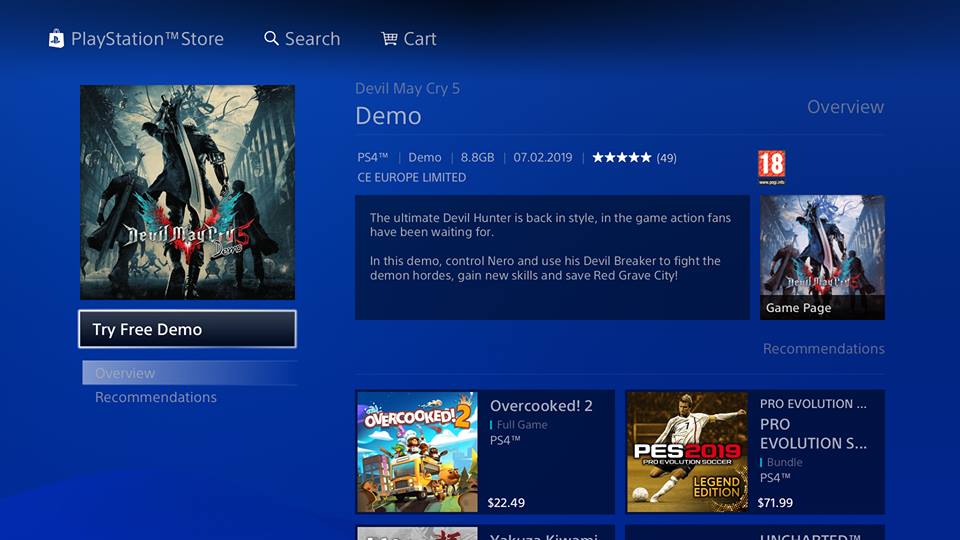Click the Search magnifying glass icon
The image size is (960, 540).
[x=271, y=39]
